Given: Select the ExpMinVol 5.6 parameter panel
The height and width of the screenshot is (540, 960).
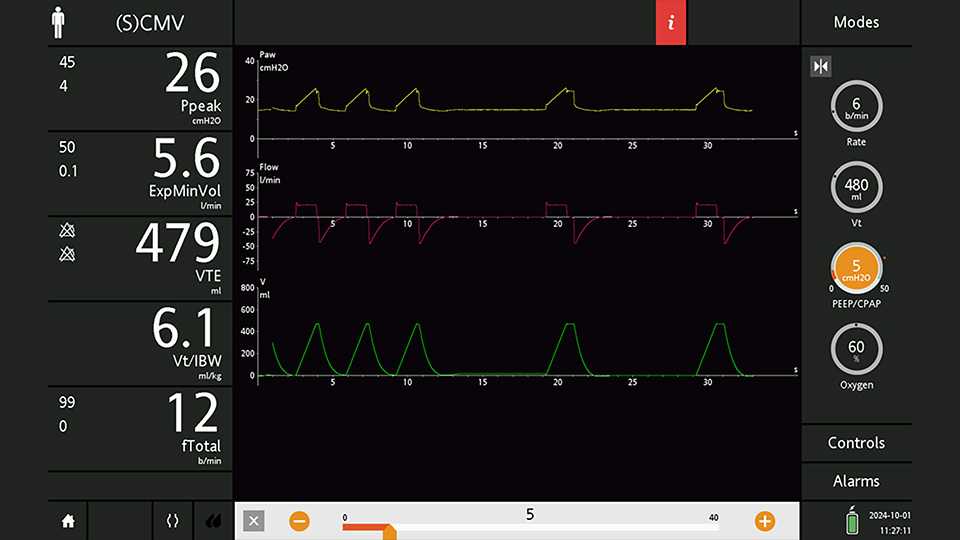Looking at the screenshot, I should [140, 173].
